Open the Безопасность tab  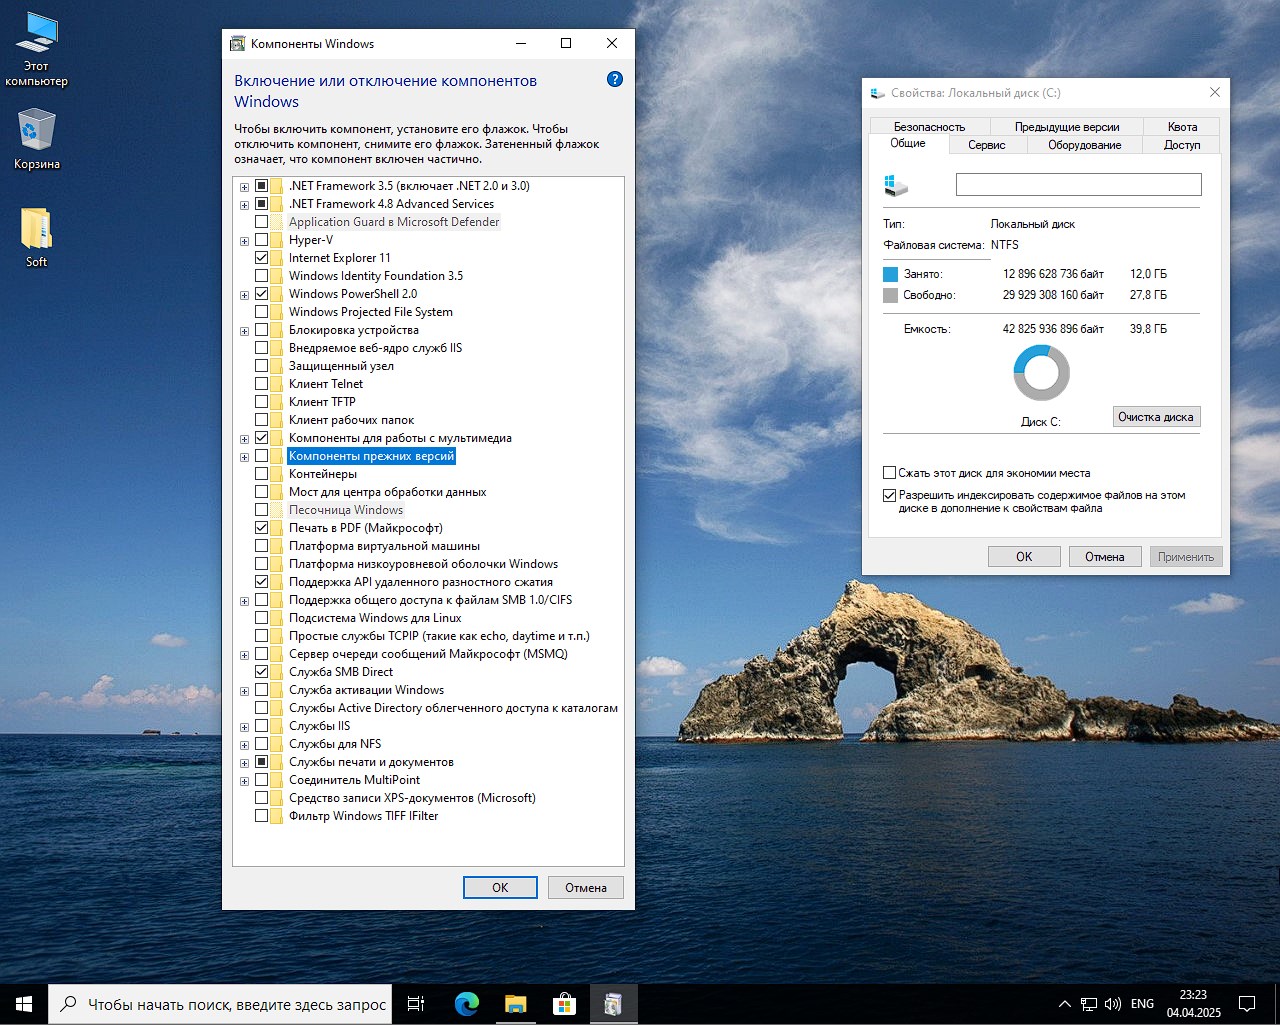click(x=929, y=127)
